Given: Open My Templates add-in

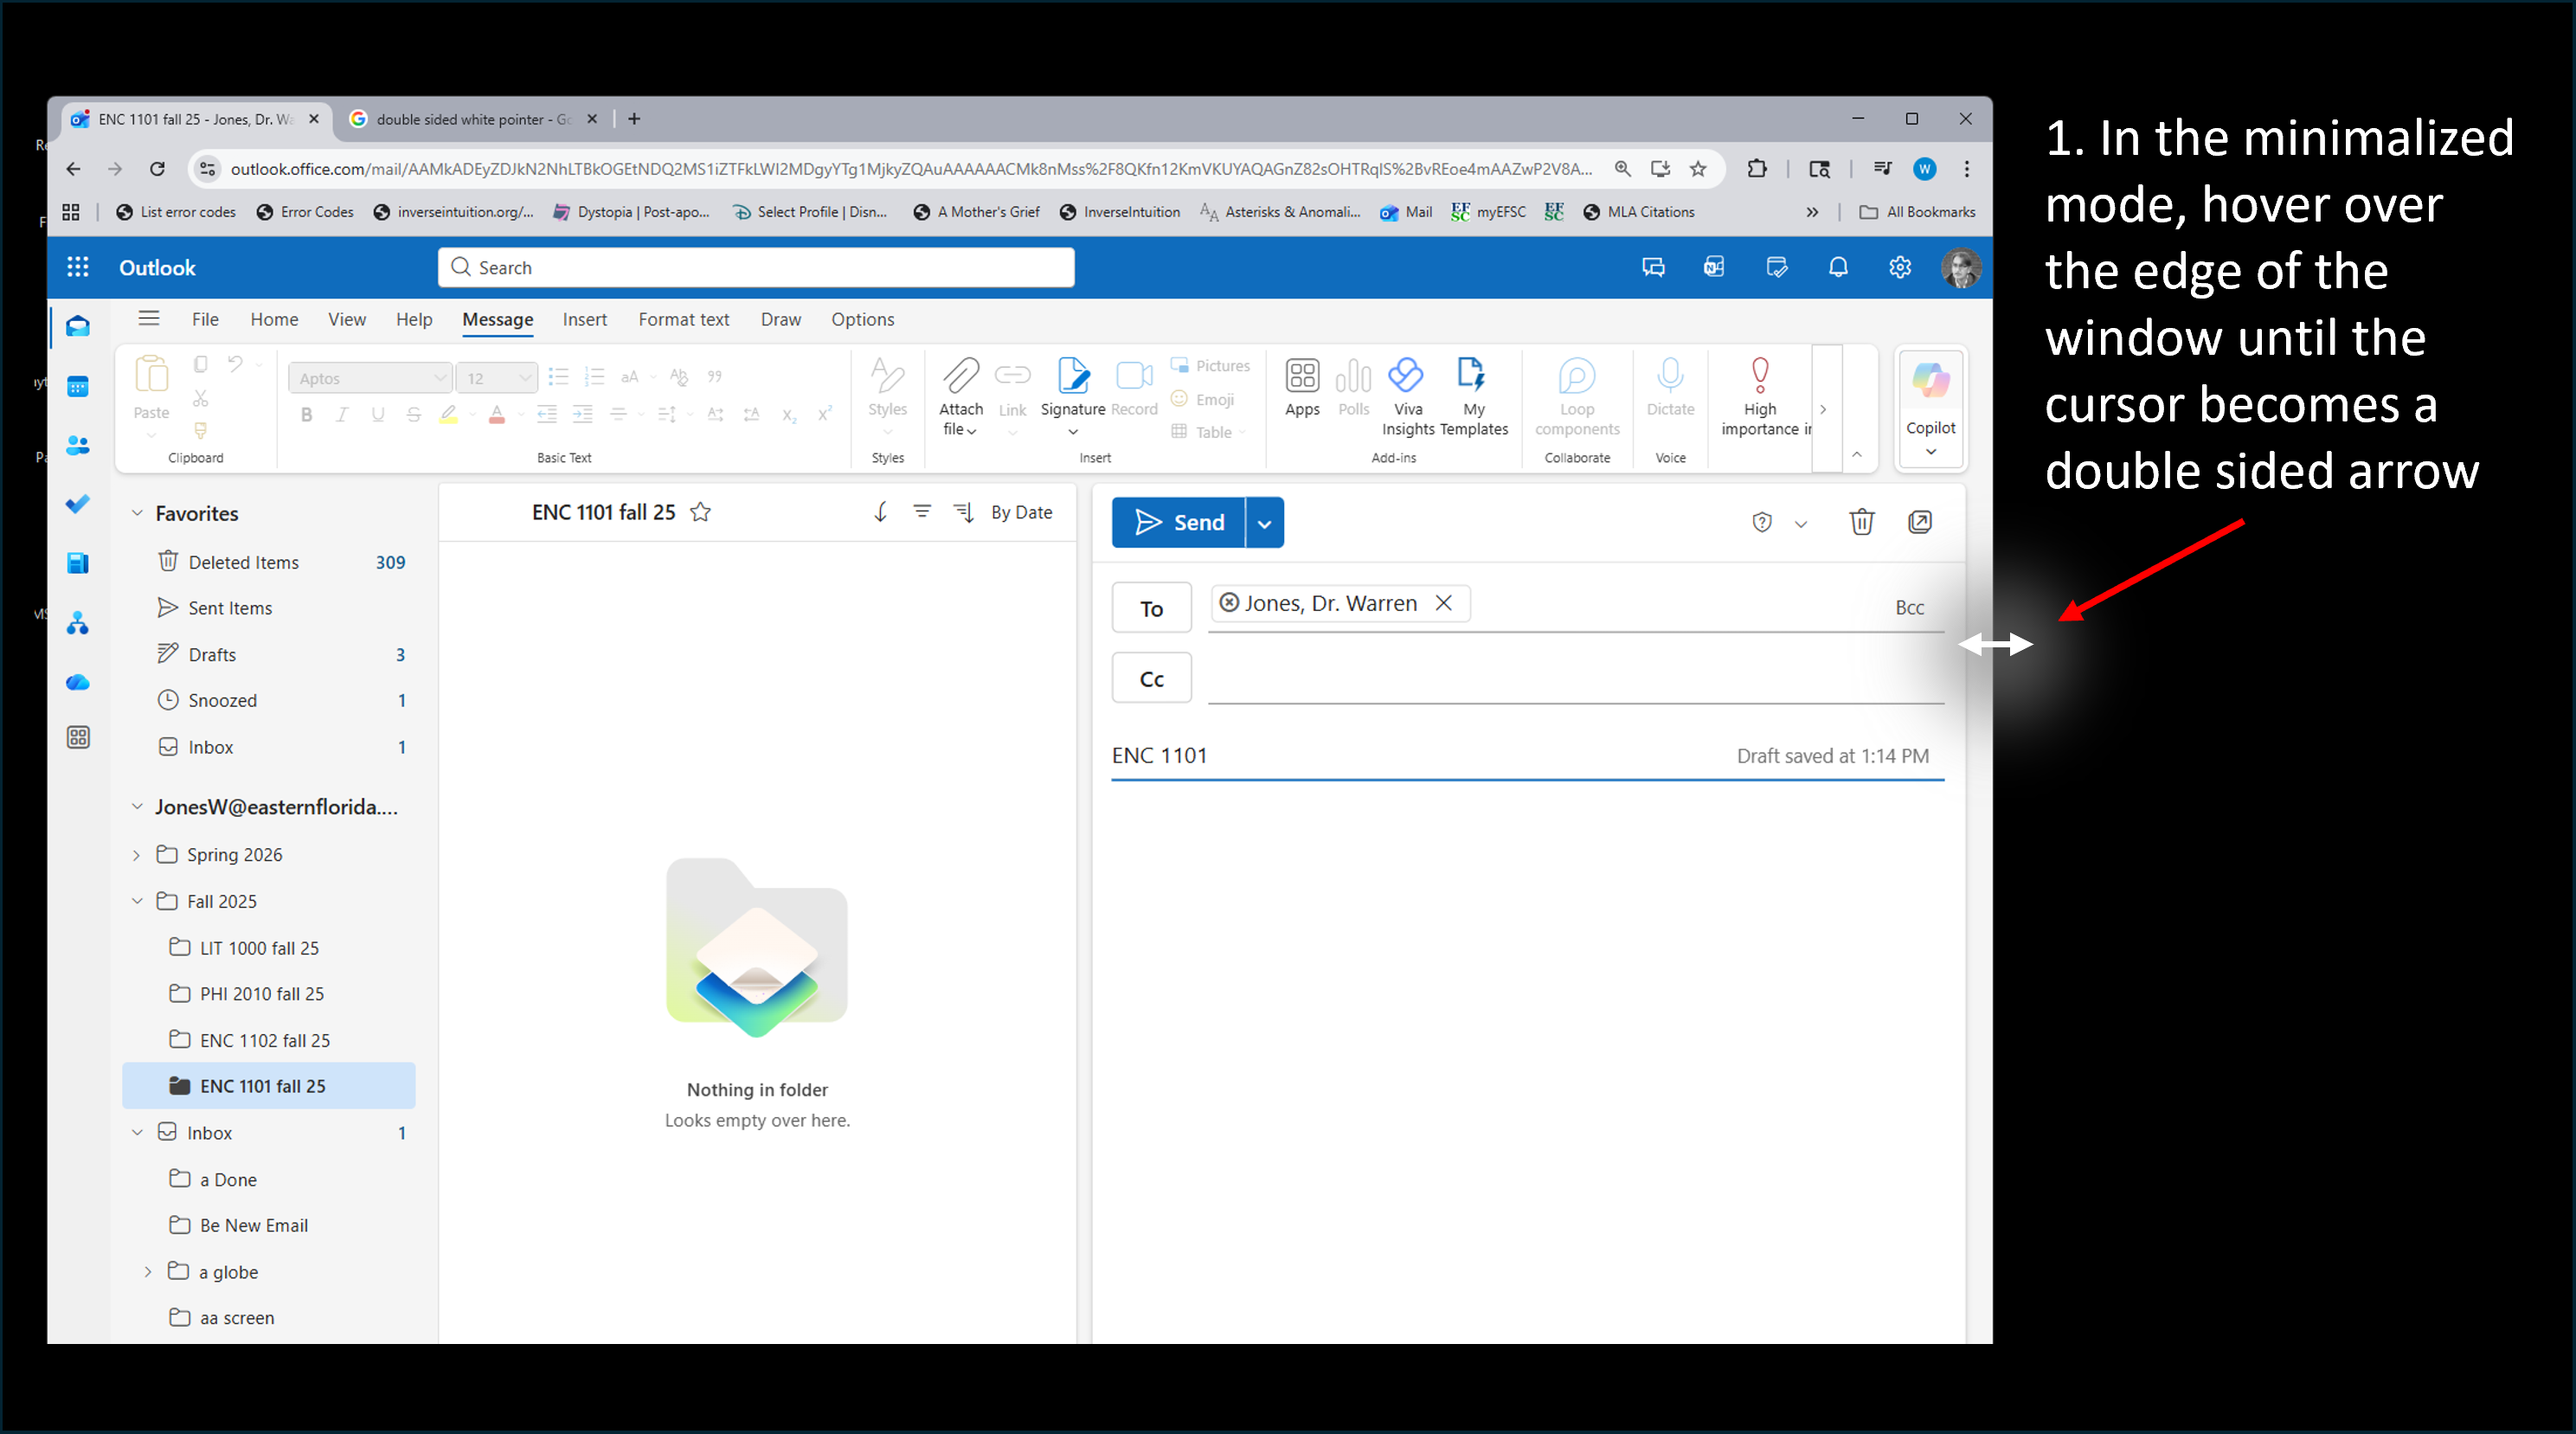Looking at the screenshot, I should pyautogui.click(x=1472, y=377).
